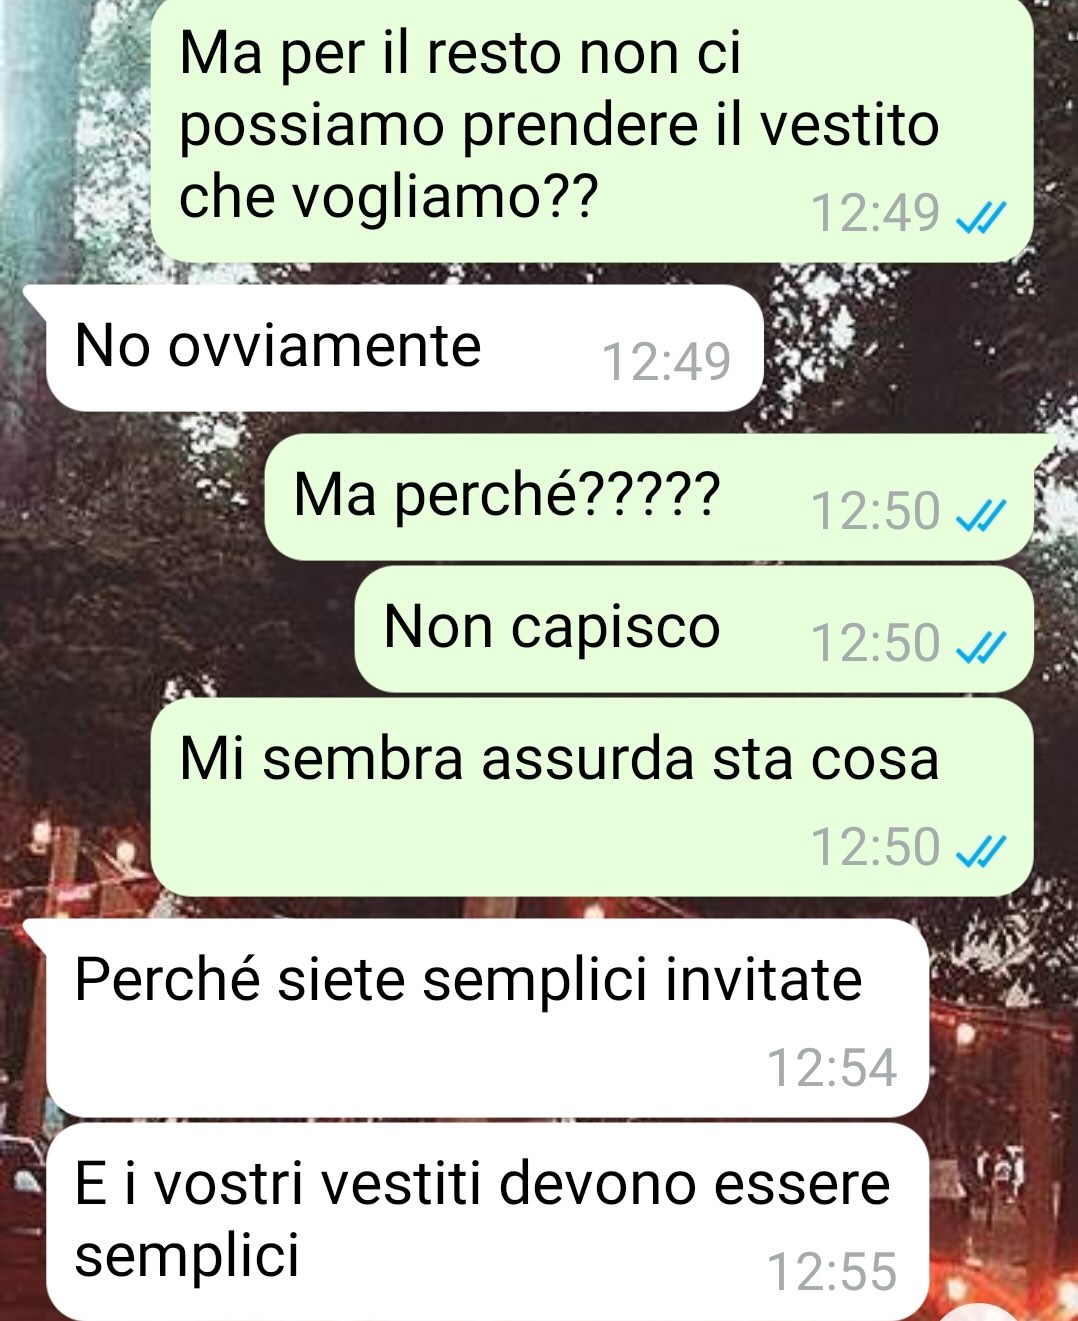1078x1321 pixels.
Task: Click the 12:55 timestamp
Action: tap(832, 1272)
